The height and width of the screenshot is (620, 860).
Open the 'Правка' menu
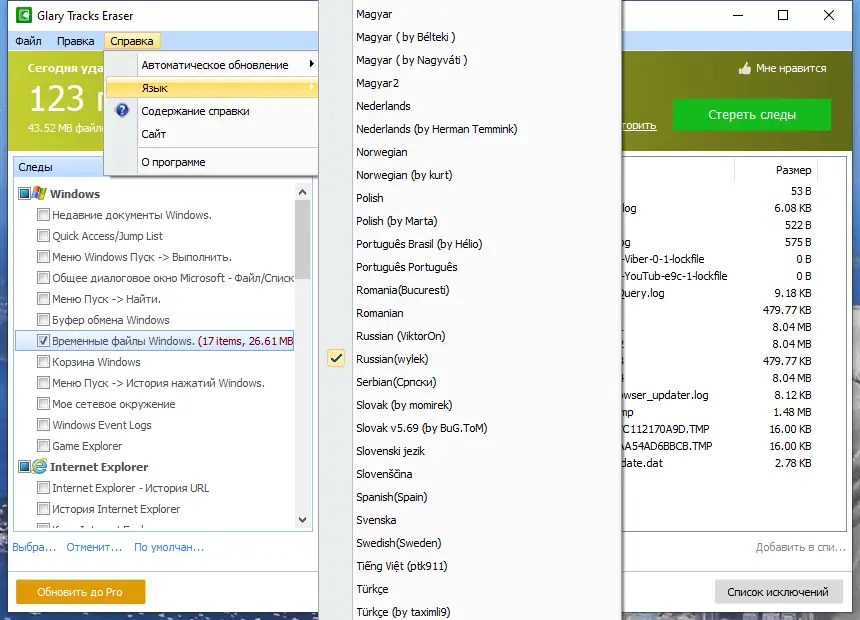coord(76,41)
